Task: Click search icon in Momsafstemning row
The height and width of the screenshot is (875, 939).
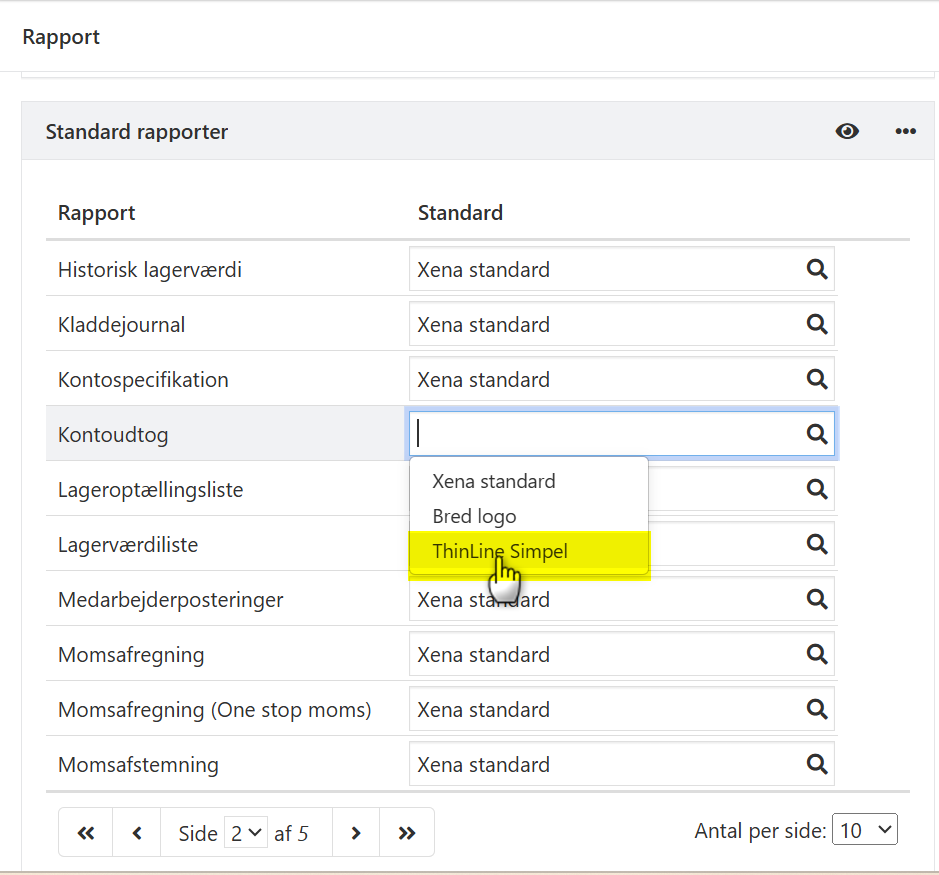Action: tap(817, 764)
